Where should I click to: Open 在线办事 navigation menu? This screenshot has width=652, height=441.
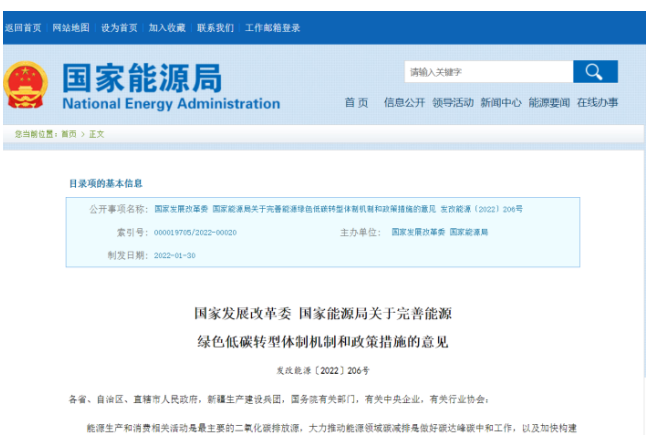click(x=597, y=103)
